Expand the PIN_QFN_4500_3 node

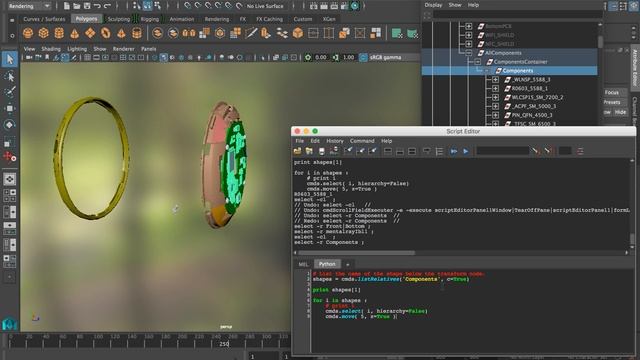[x=495, y=115]
